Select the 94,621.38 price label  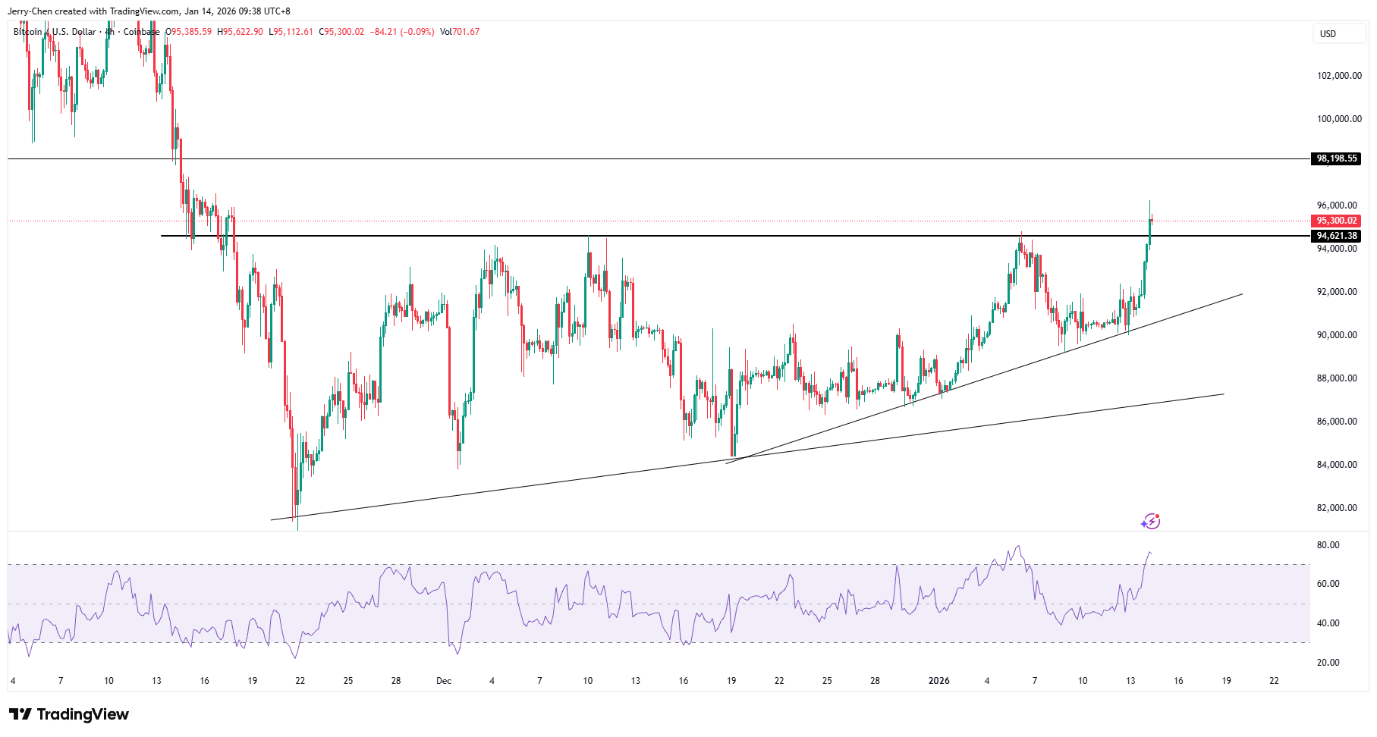[1336, 236]
